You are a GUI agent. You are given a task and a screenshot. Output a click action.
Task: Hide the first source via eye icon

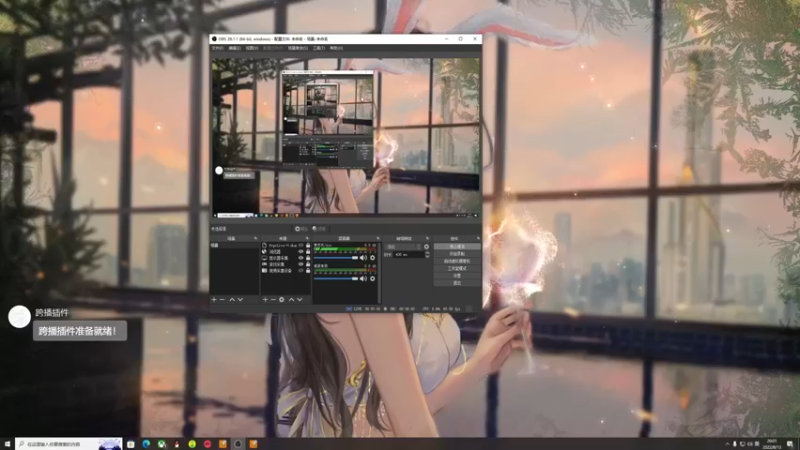(301, 245)
